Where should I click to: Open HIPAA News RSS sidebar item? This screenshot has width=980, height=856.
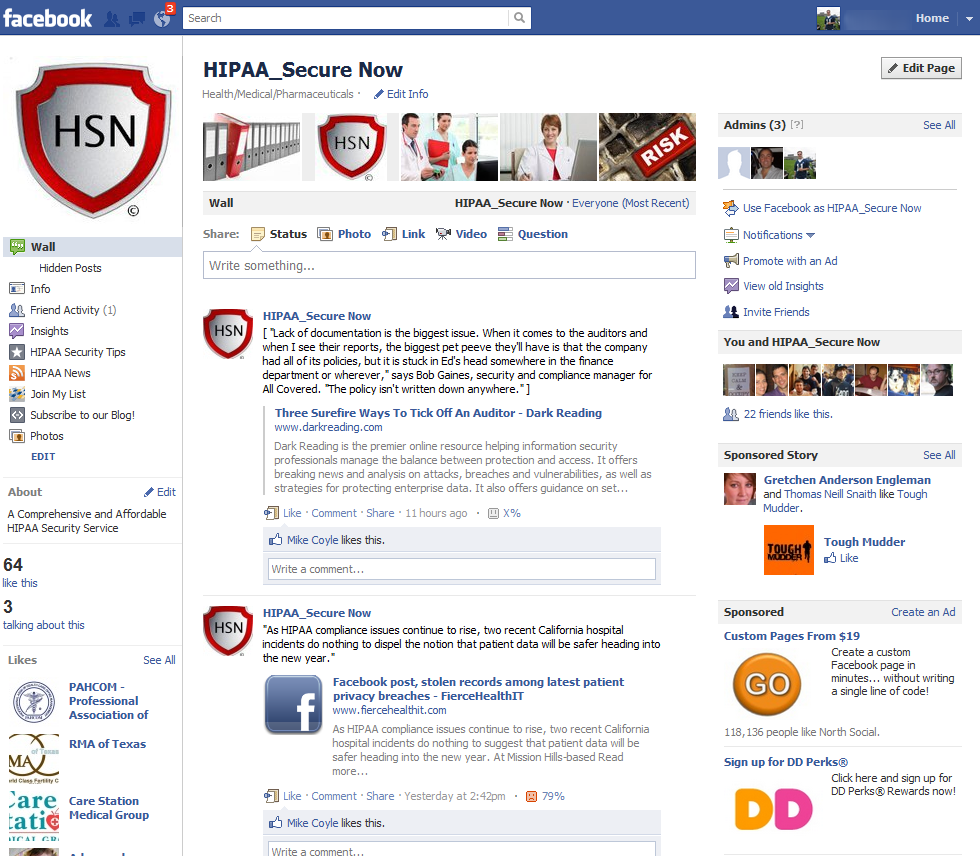(60, 373)
